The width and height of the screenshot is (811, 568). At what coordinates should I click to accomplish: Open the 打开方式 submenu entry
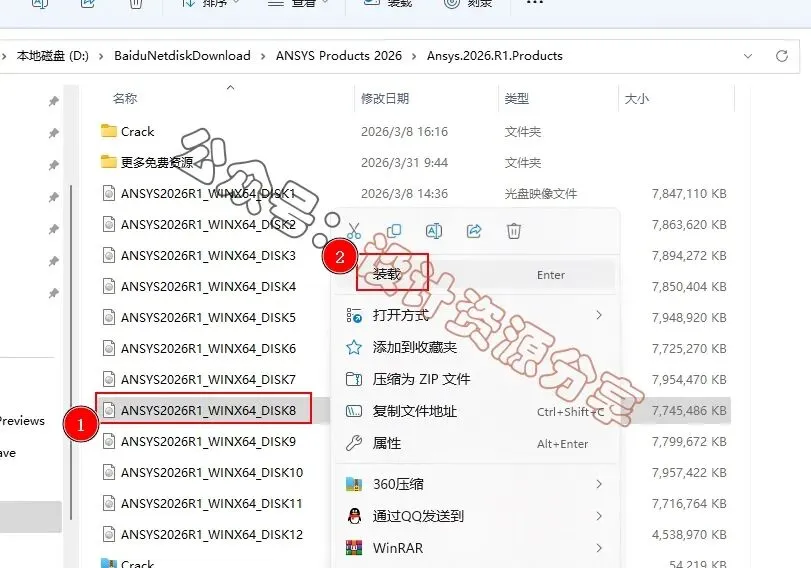475,315
